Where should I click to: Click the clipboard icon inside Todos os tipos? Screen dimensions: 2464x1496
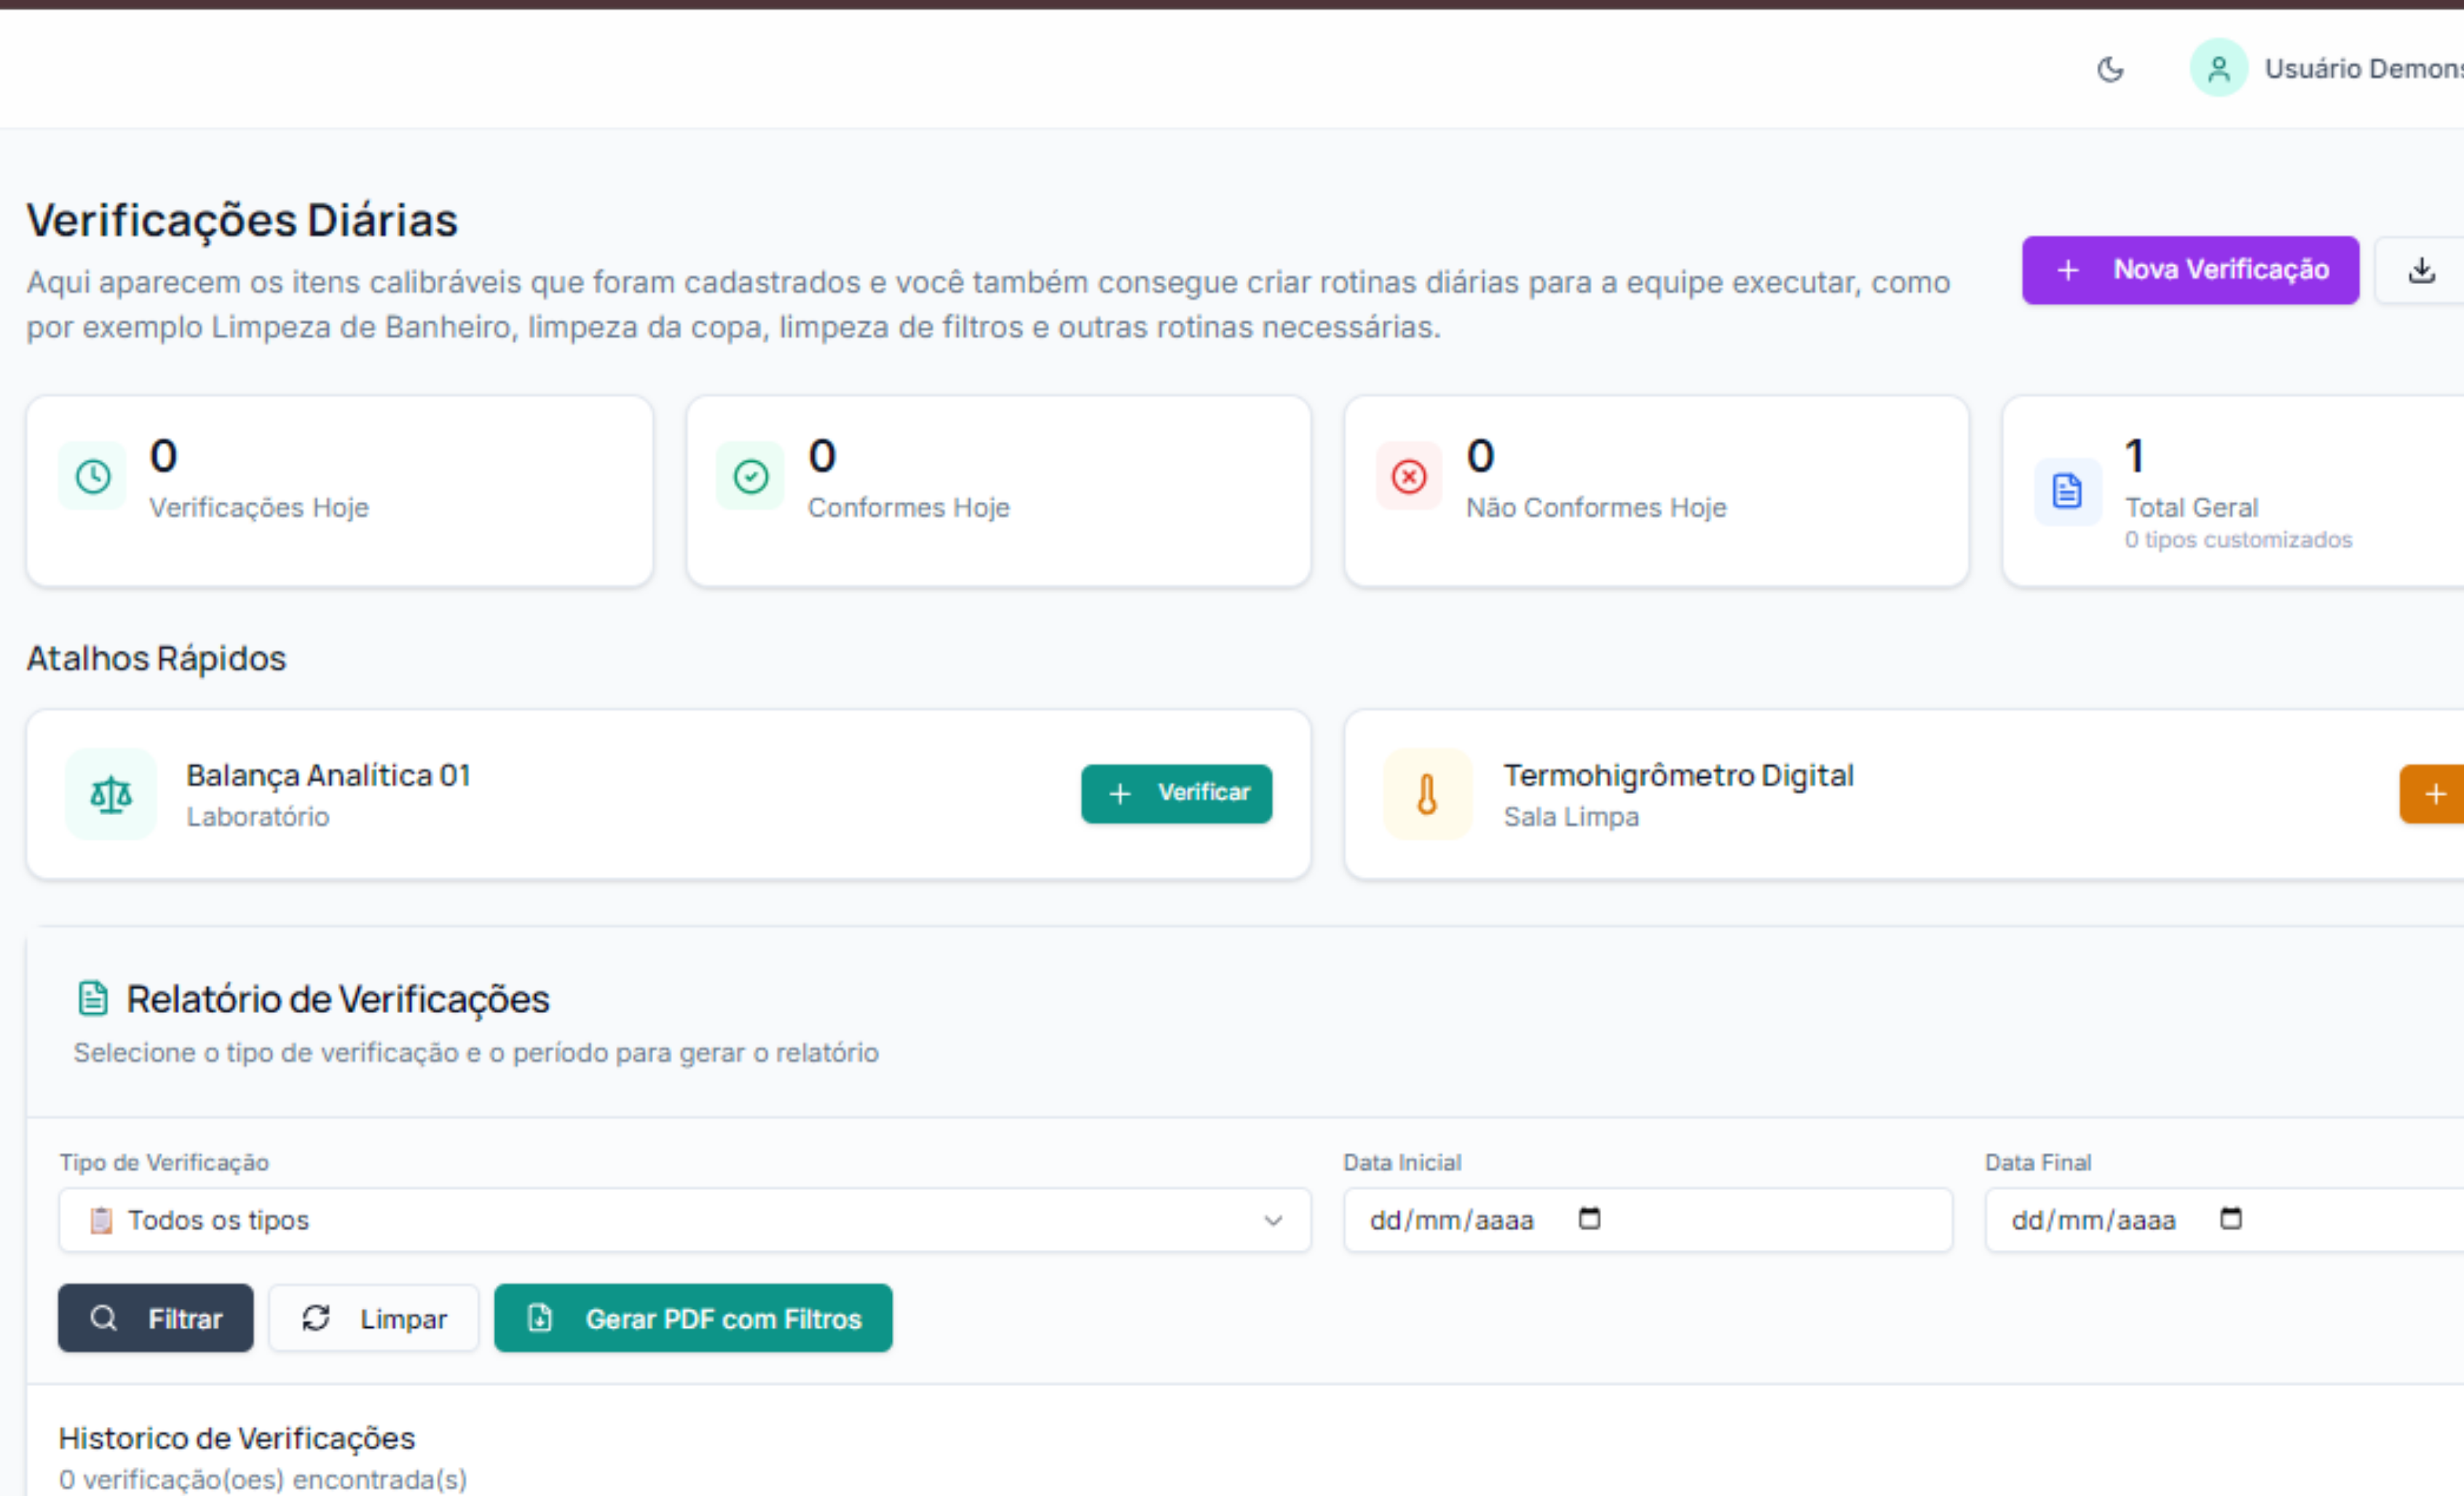pos(100,1220)
